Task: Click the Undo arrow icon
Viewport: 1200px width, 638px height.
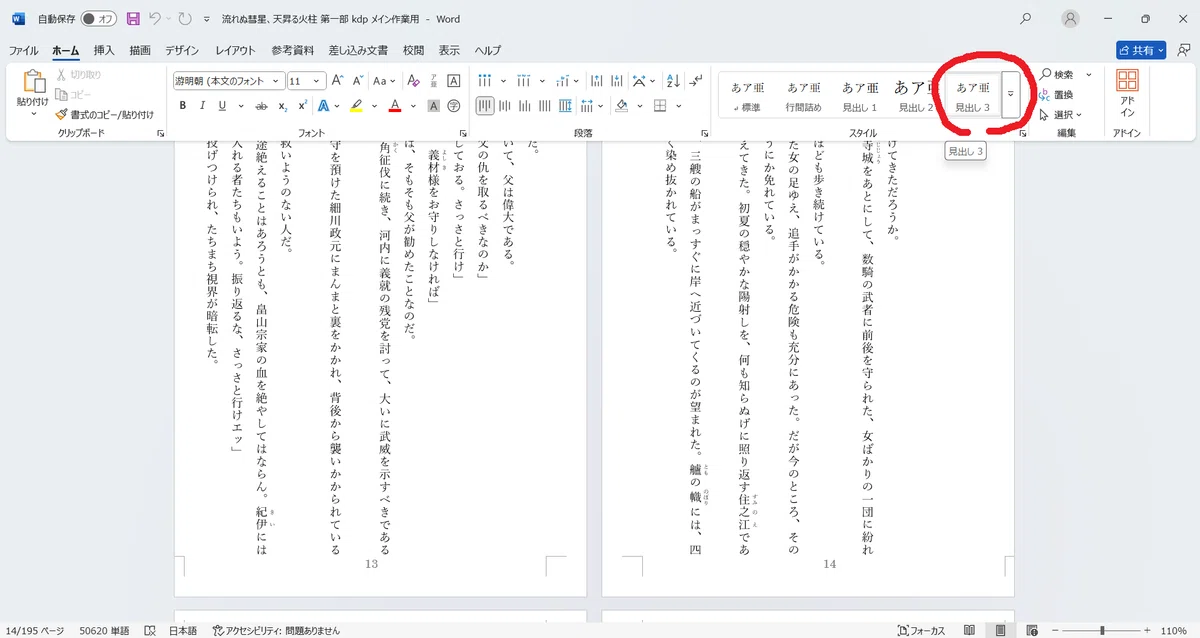Action: 155,19
